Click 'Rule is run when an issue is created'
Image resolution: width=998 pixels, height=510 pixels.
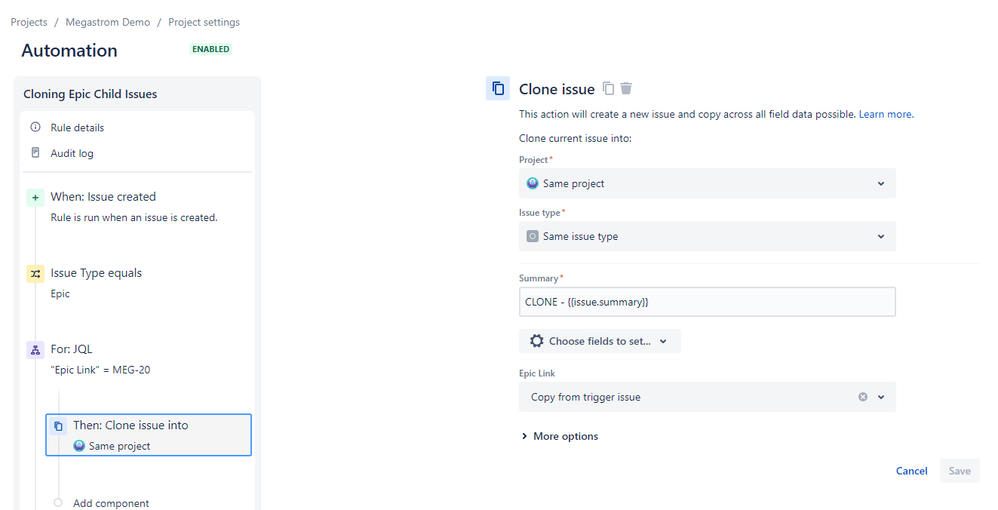[134, 217]
